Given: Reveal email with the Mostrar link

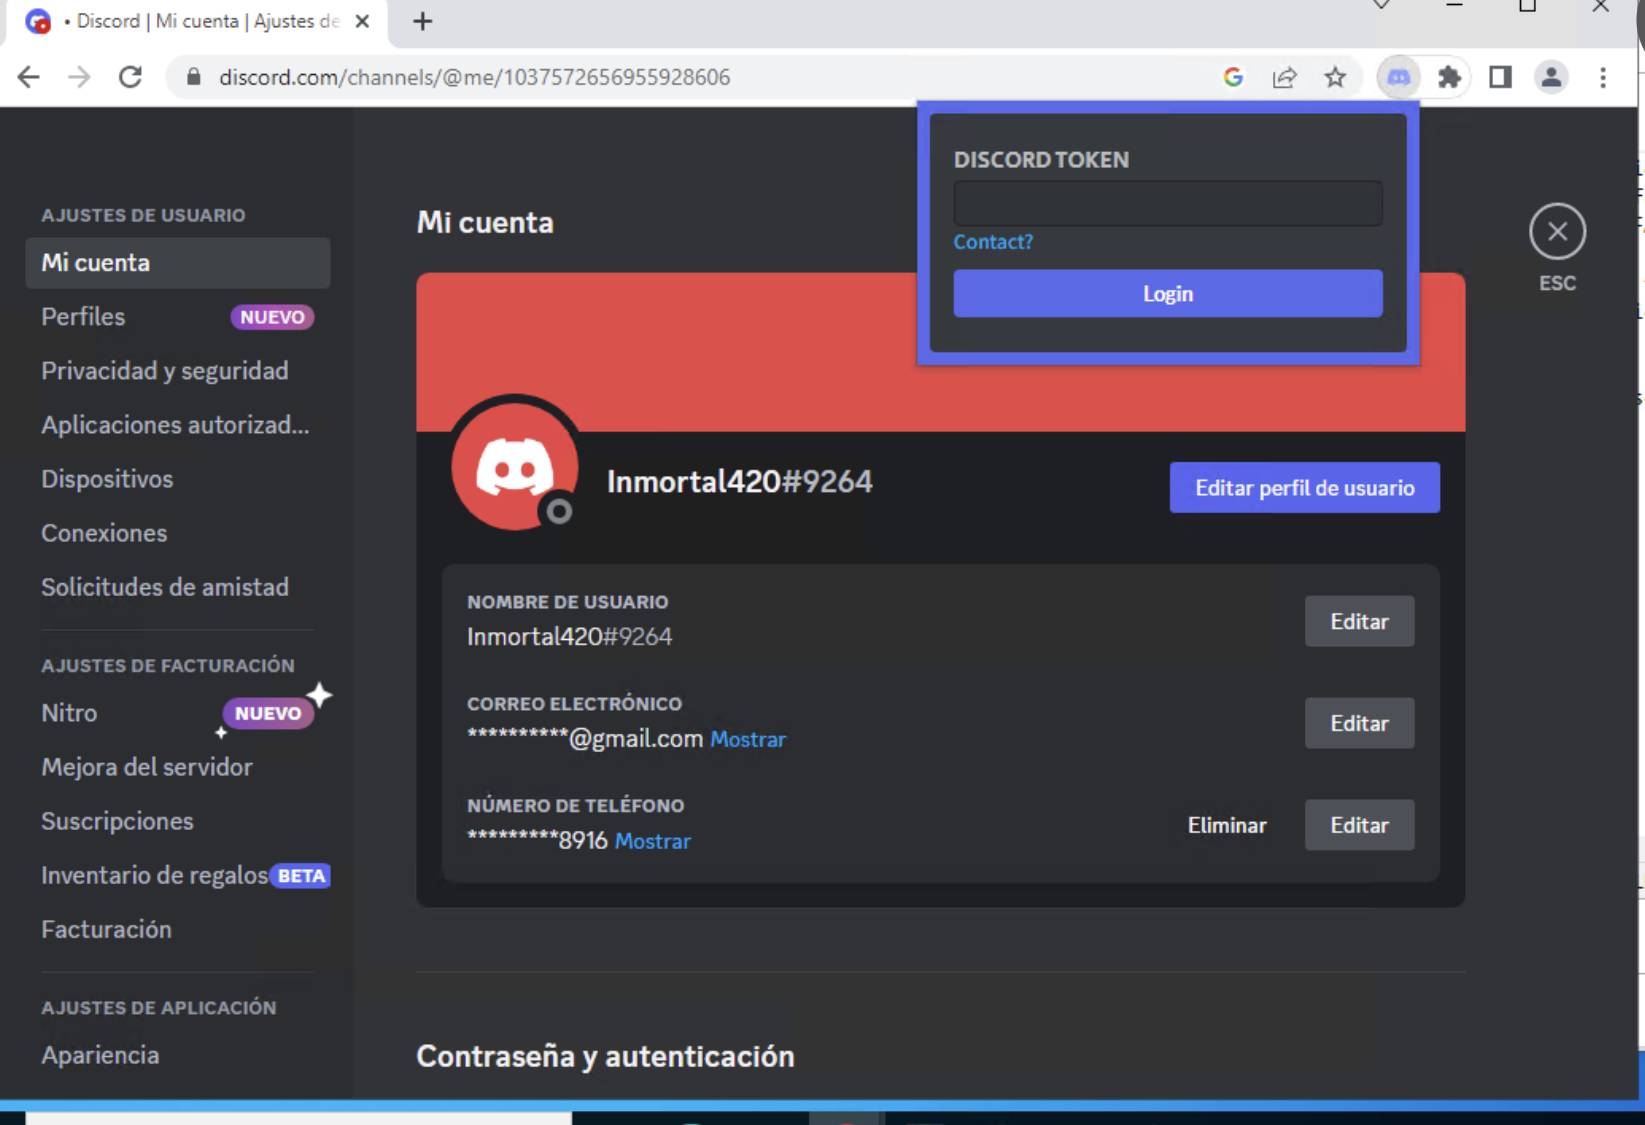Looking at the screenshot, I should coord(748,740).
